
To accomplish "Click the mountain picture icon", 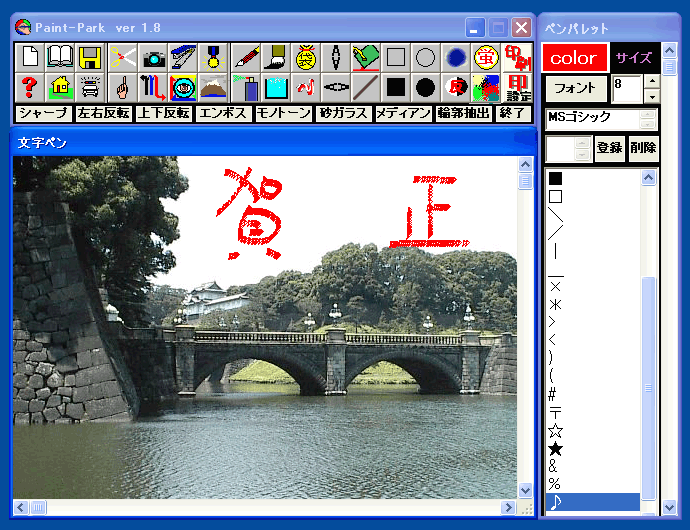I will 213,87.
